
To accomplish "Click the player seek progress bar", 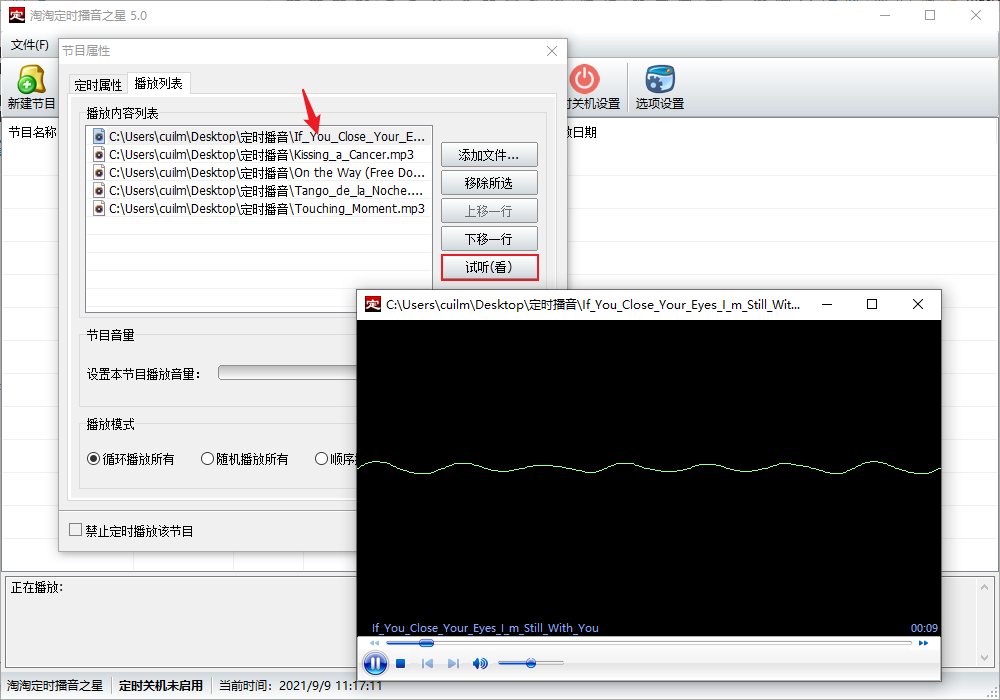I will (x=649, y=643).
